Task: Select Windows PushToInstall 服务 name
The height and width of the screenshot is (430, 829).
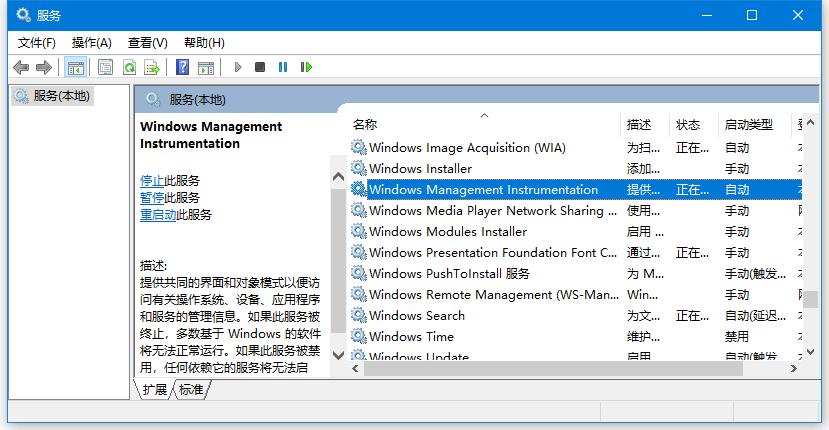Action: point(449,273)
